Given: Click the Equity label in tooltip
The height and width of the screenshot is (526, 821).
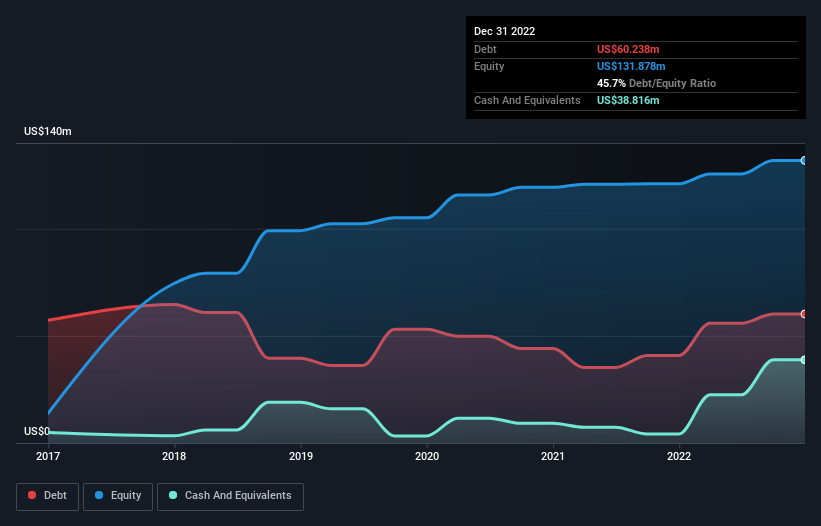Looking at the screenshot, I should pyautogui.click(x=489, y=66).
